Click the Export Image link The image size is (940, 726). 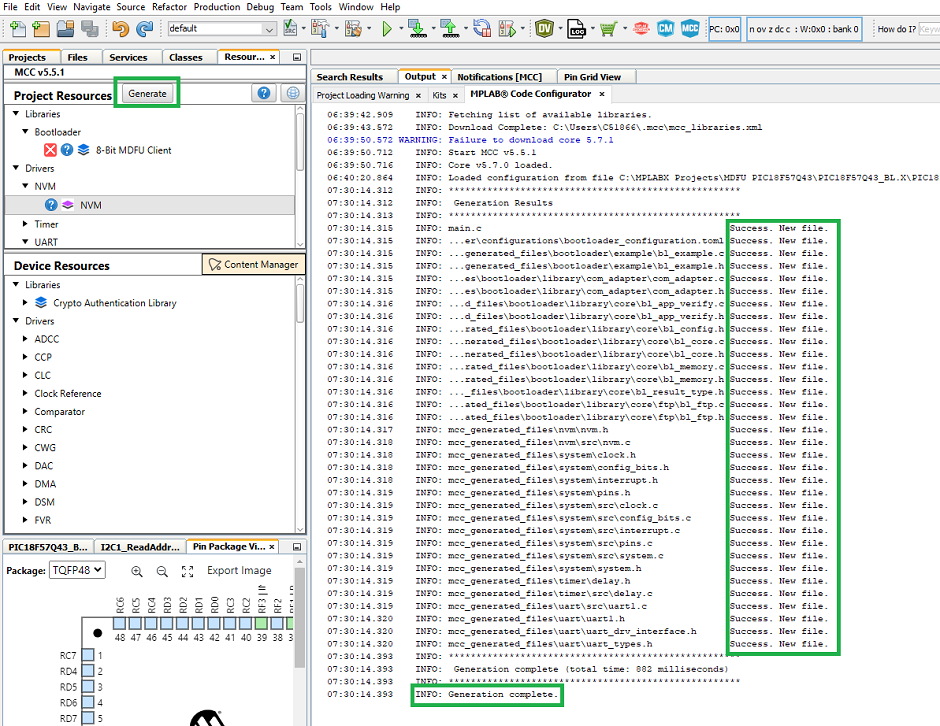(239, 571)
